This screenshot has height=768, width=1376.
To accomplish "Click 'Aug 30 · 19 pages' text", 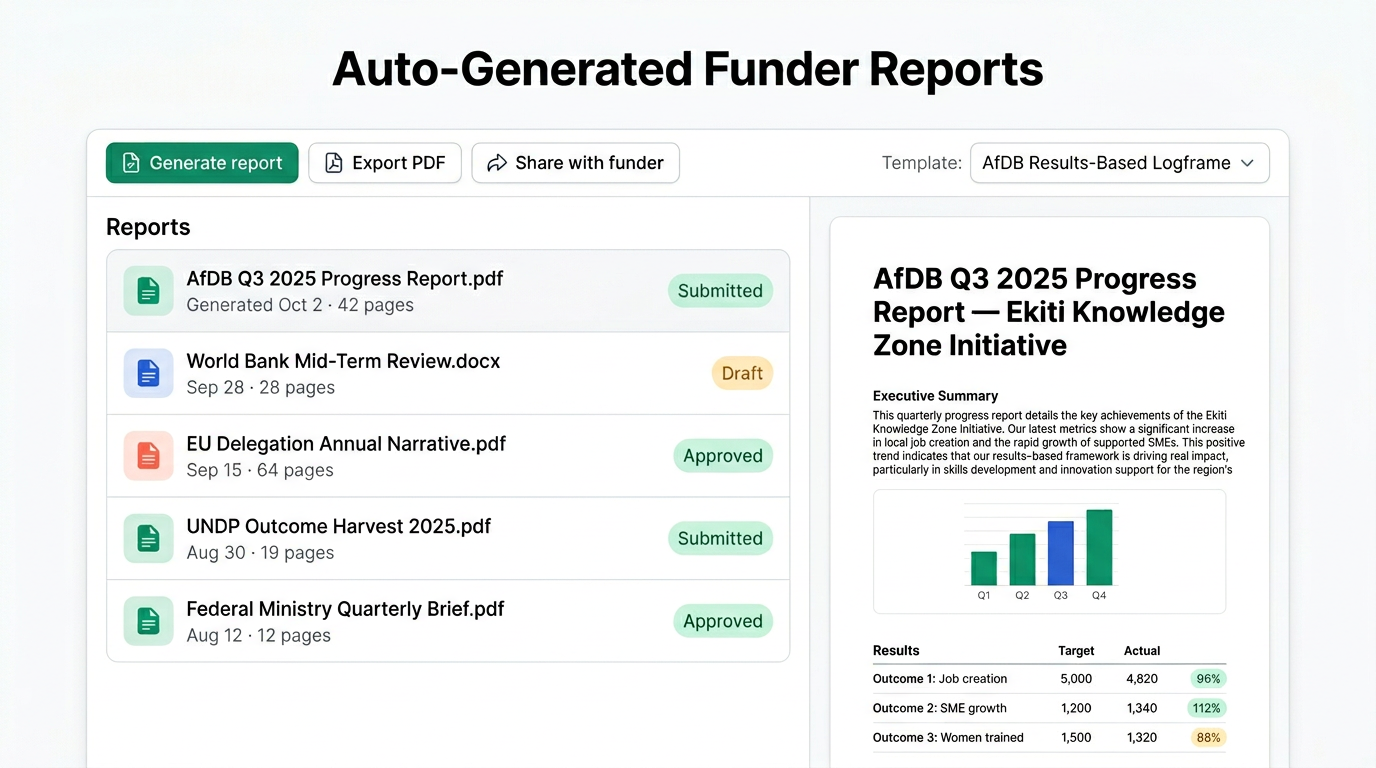I will 260,553.
